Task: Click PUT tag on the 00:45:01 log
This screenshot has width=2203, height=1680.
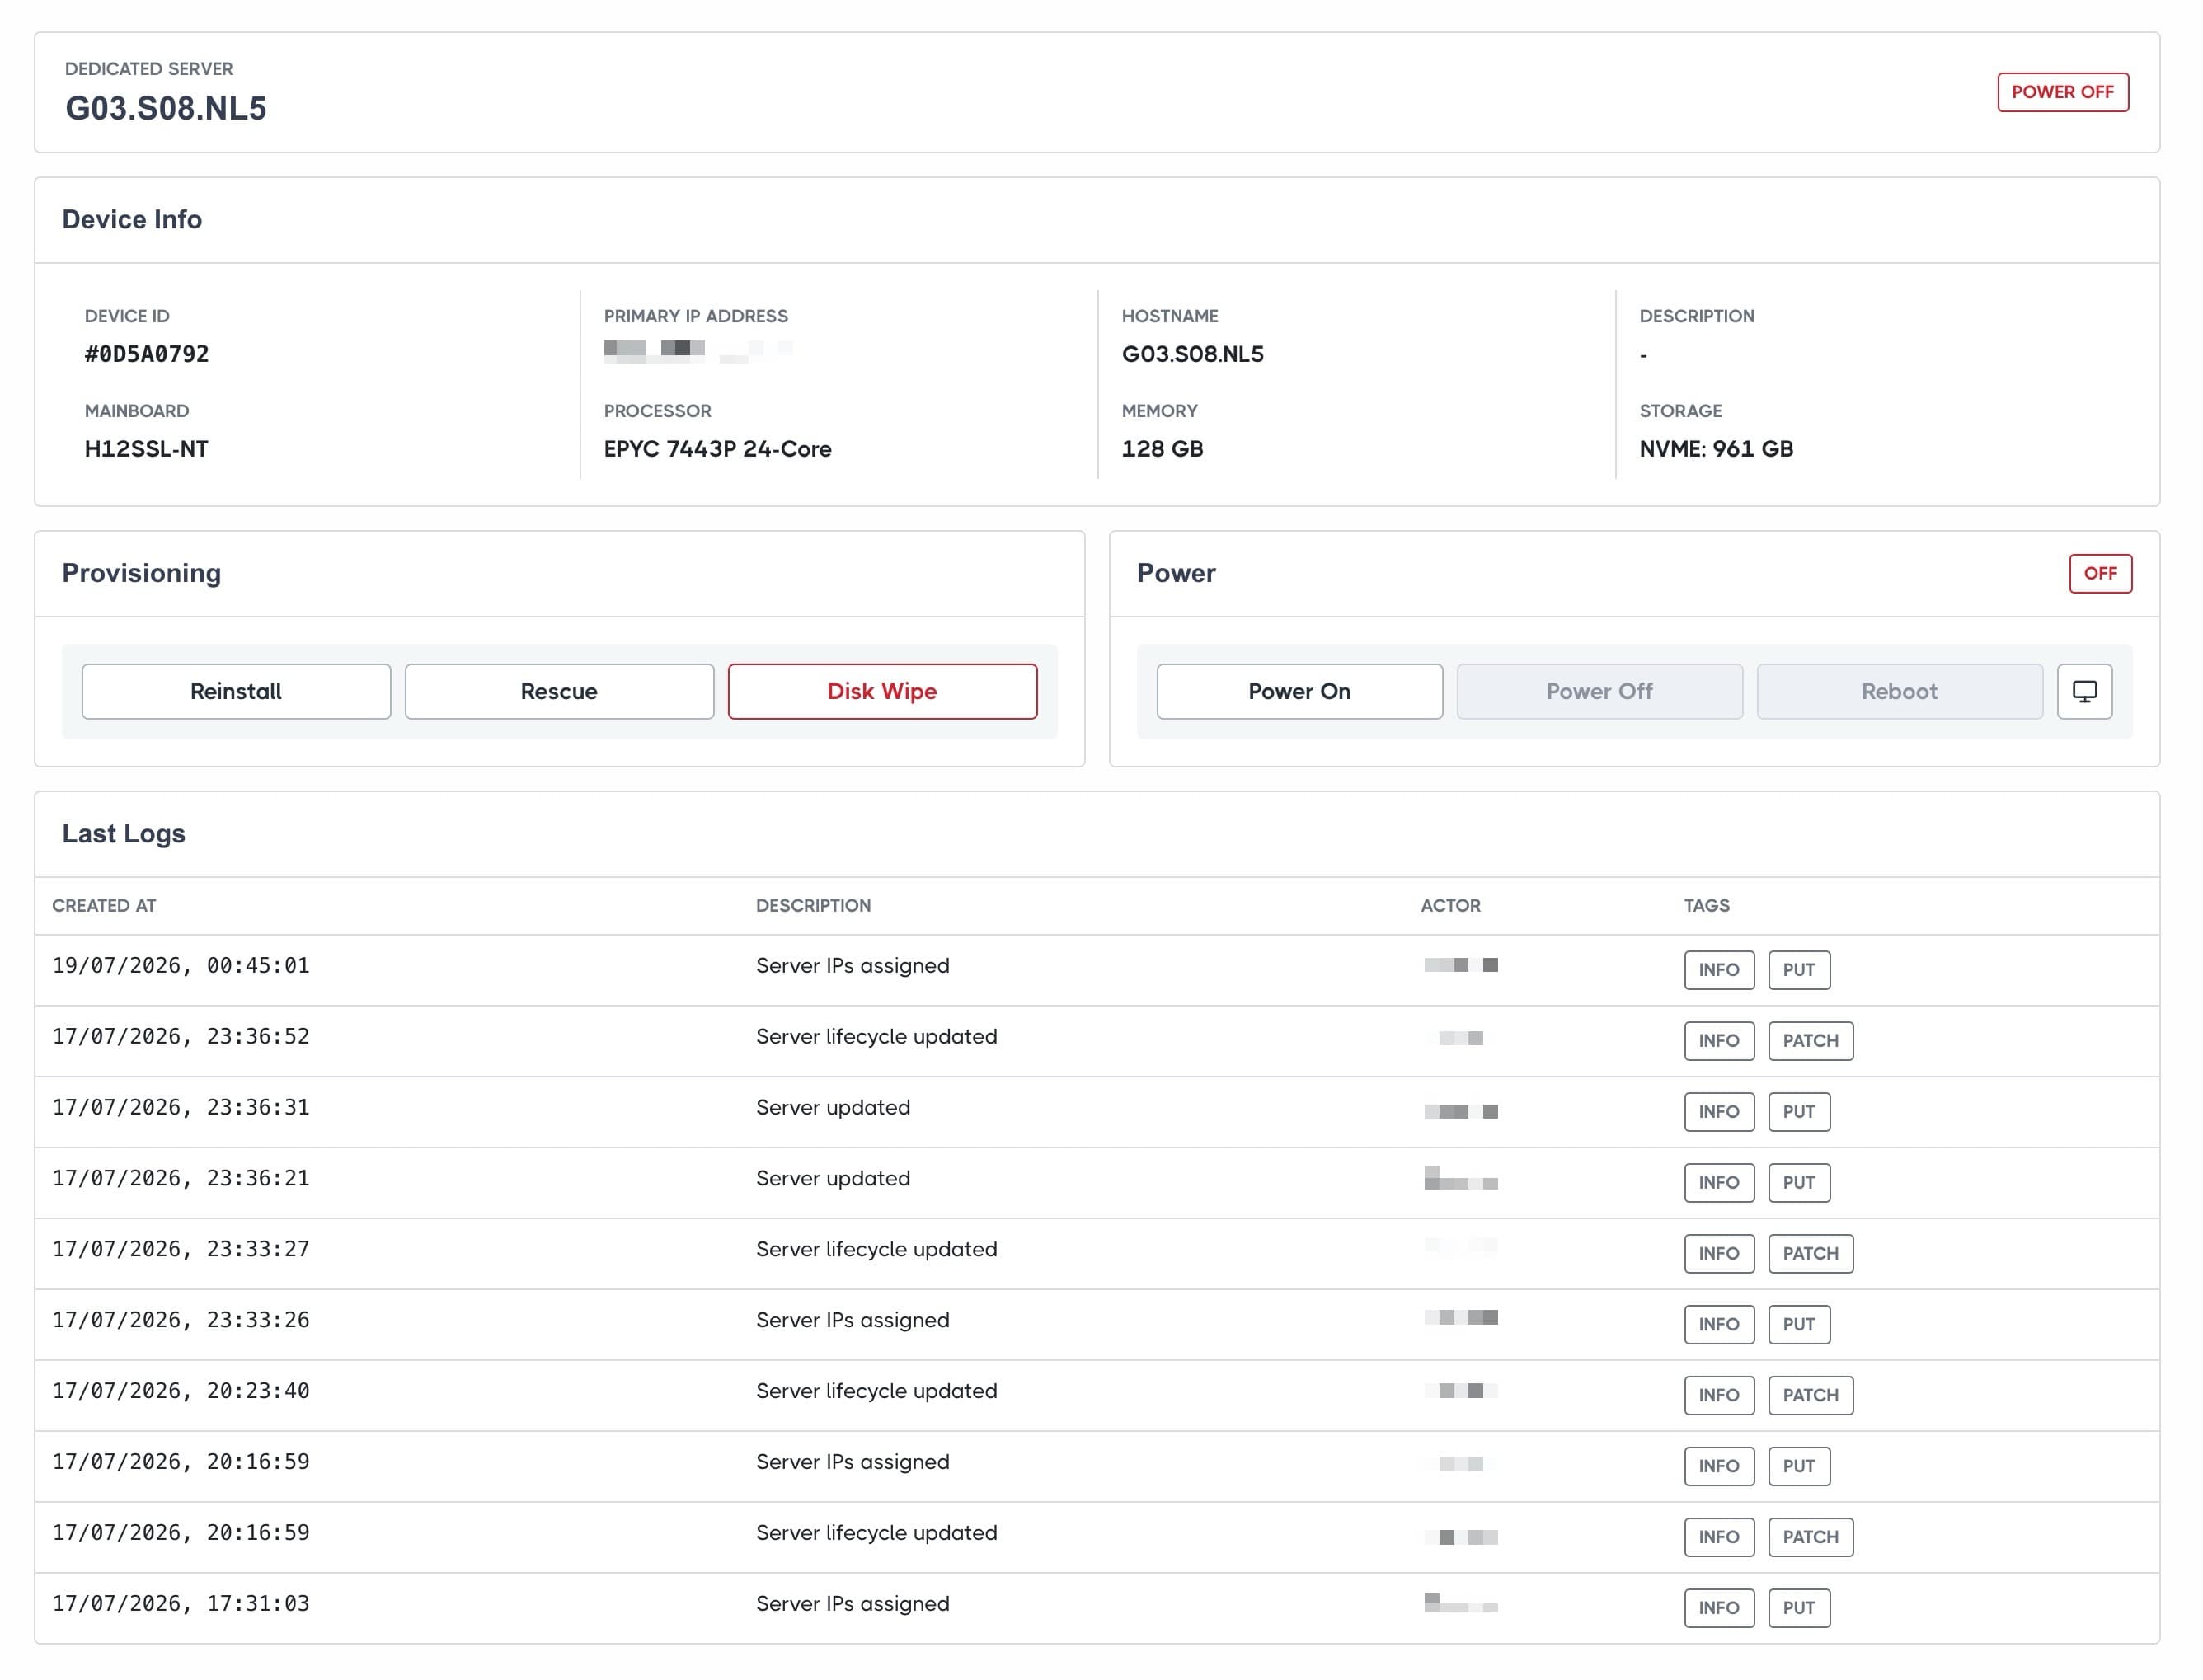Action: pyautogui.click(x=1798, y=970)
